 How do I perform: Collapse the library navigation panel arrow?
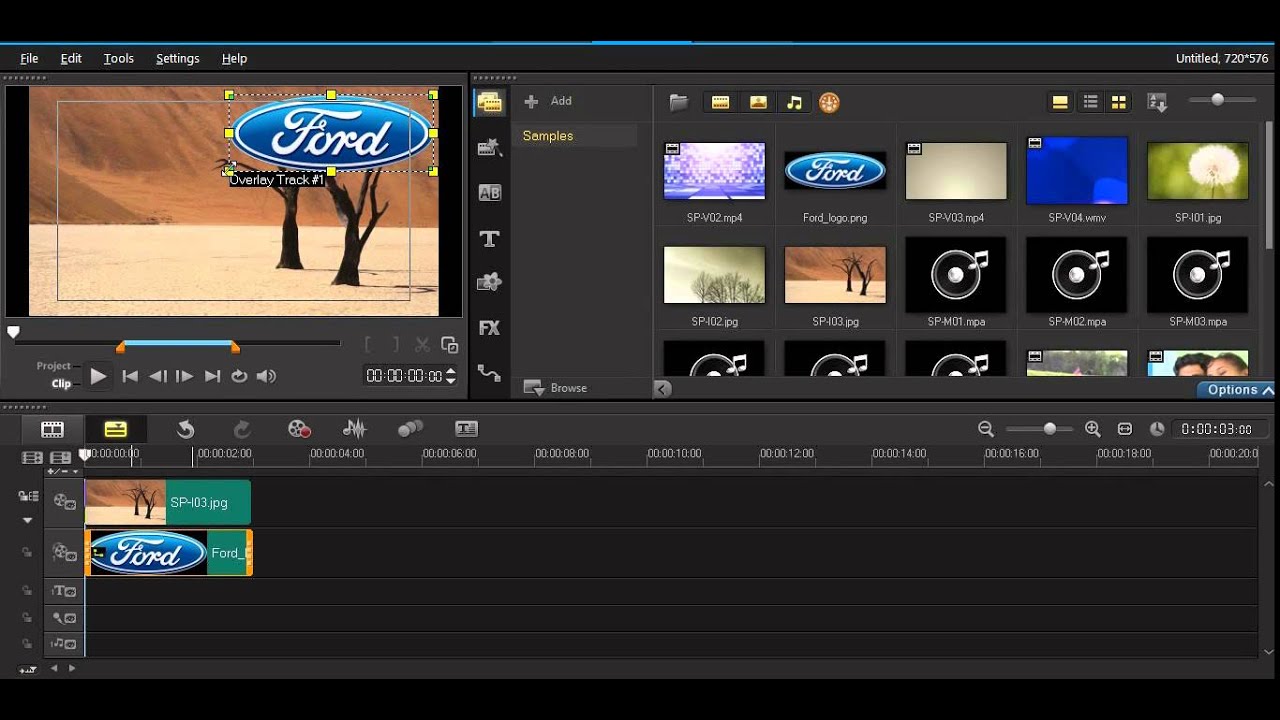click(x=662, y=389)
